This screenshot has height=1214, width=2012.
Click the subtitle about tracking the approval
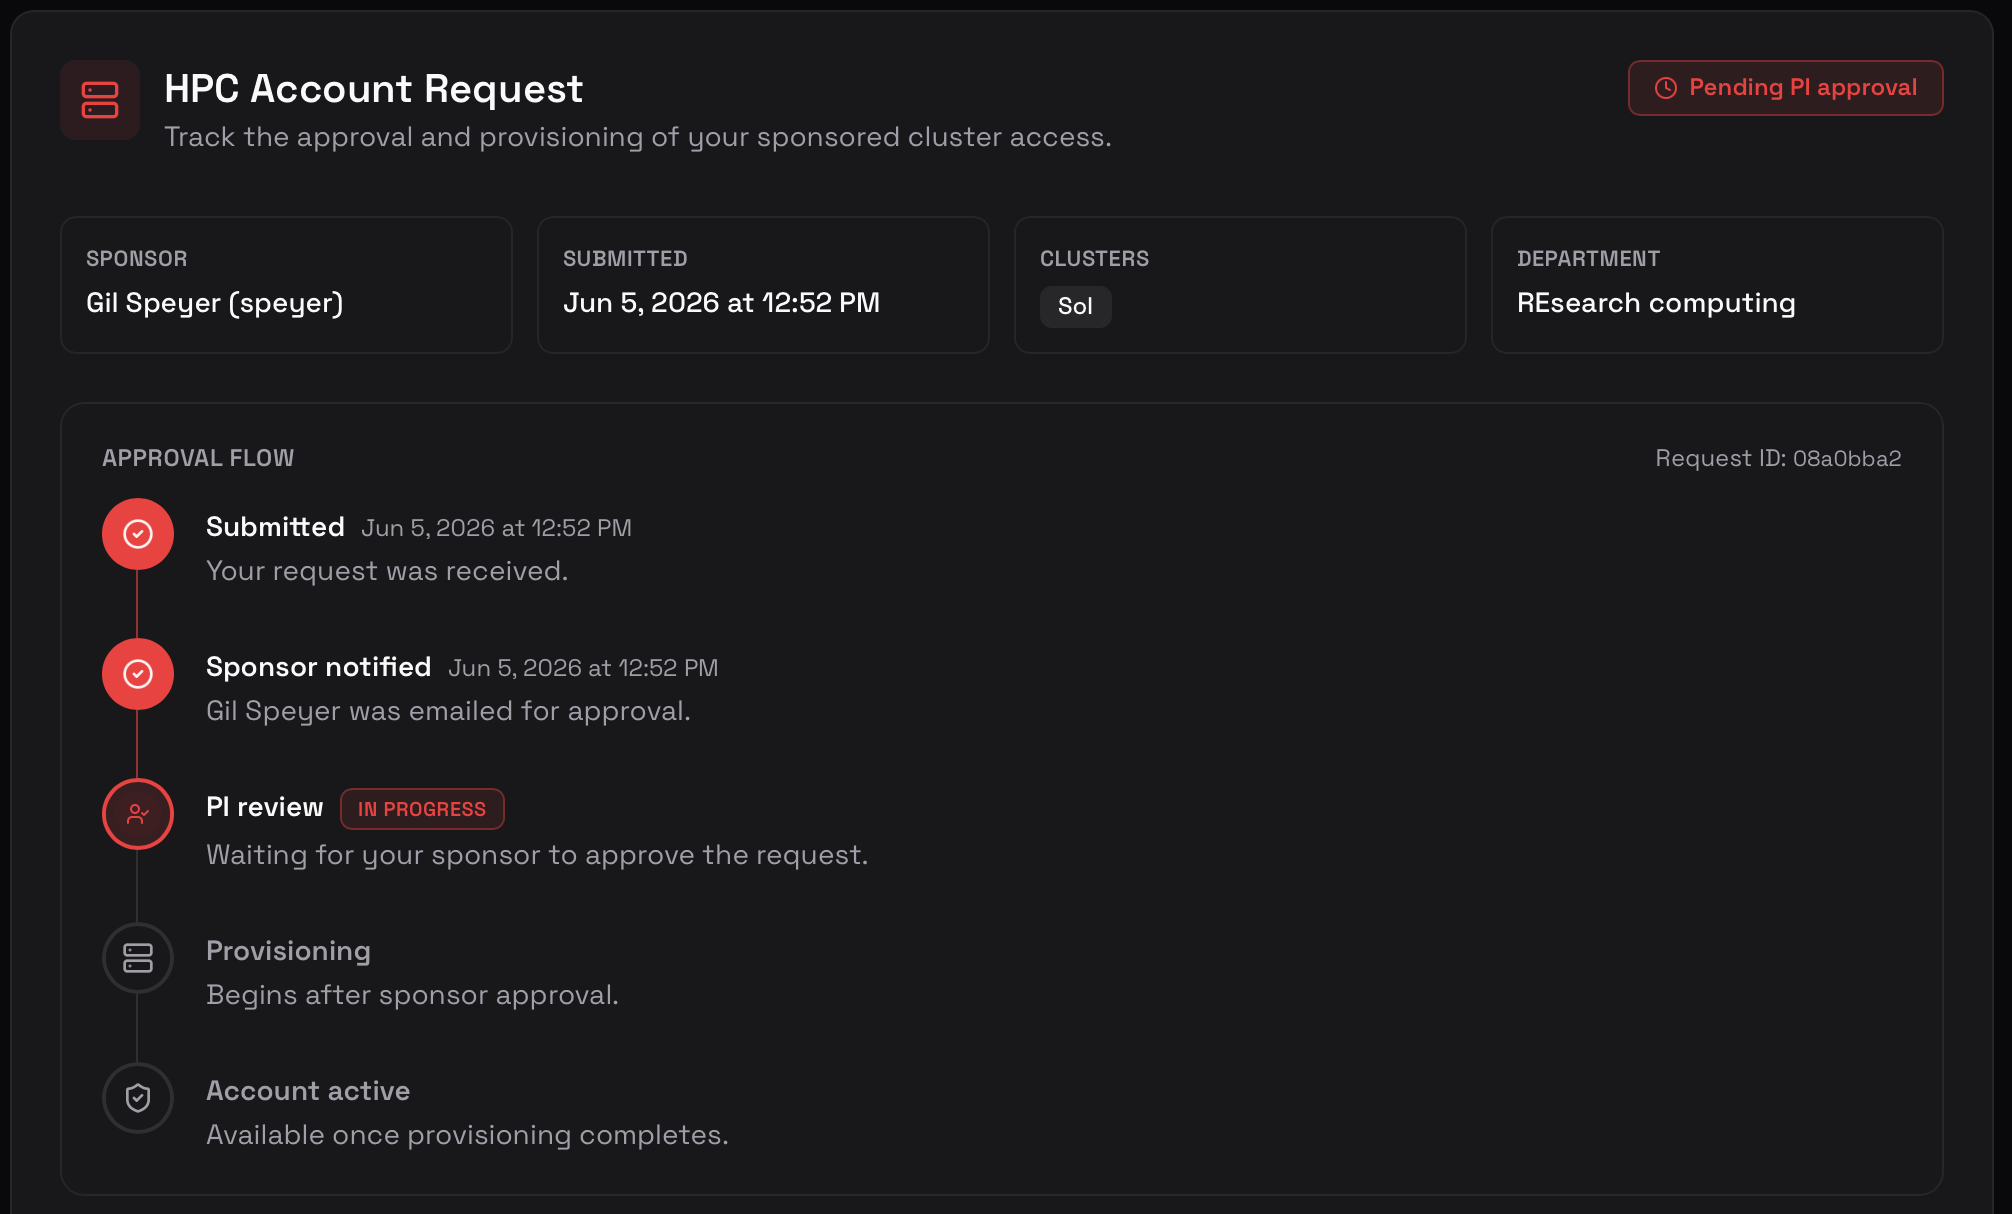click(x=638, y=137)
